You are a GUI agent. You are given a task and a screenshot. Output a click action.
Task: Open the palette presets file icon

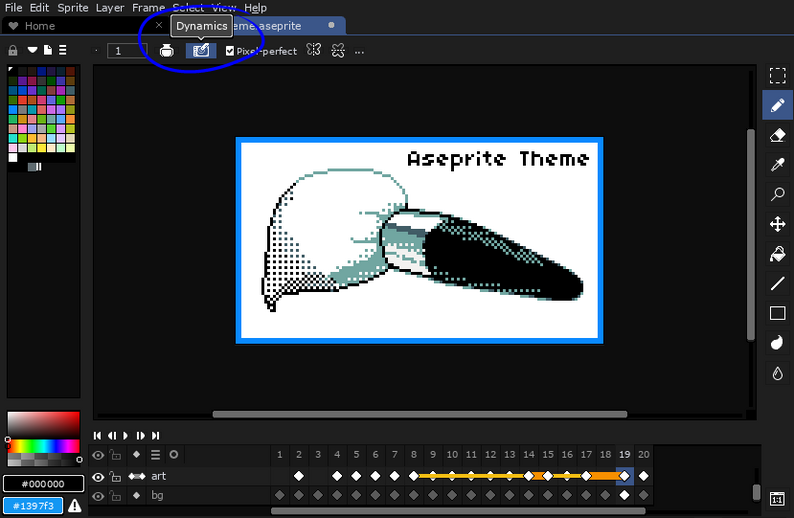[x=48, y=50]
